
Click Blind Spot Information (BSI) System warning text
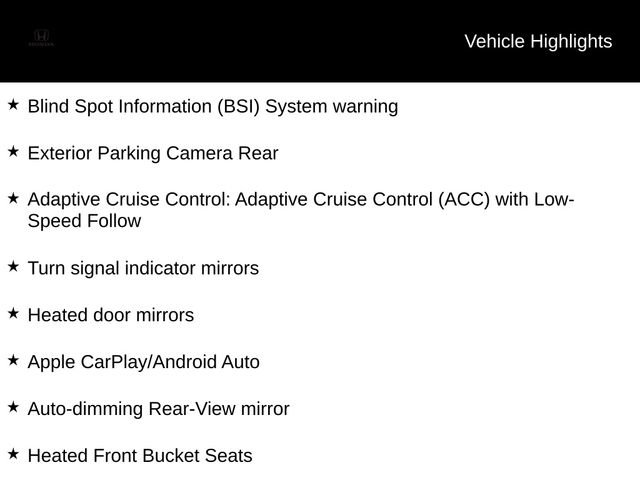213,107
